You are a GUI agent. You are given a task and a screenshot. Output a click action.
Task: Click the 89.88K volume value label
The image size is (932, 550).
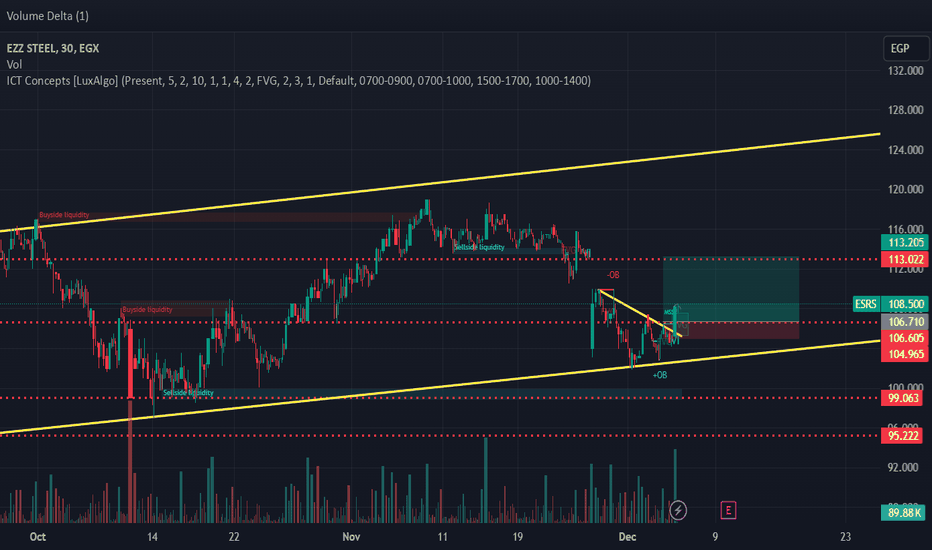[x=903, y=512]
